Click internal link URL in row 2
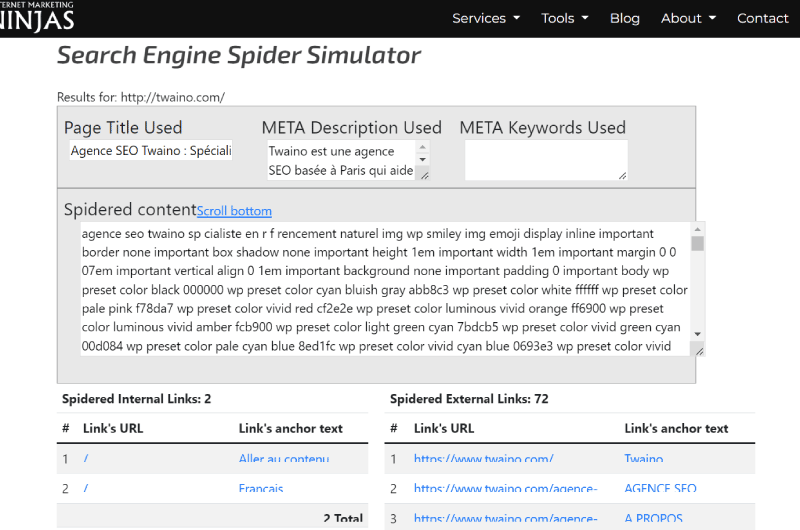The image size is (800, 530). coord(86,489)
